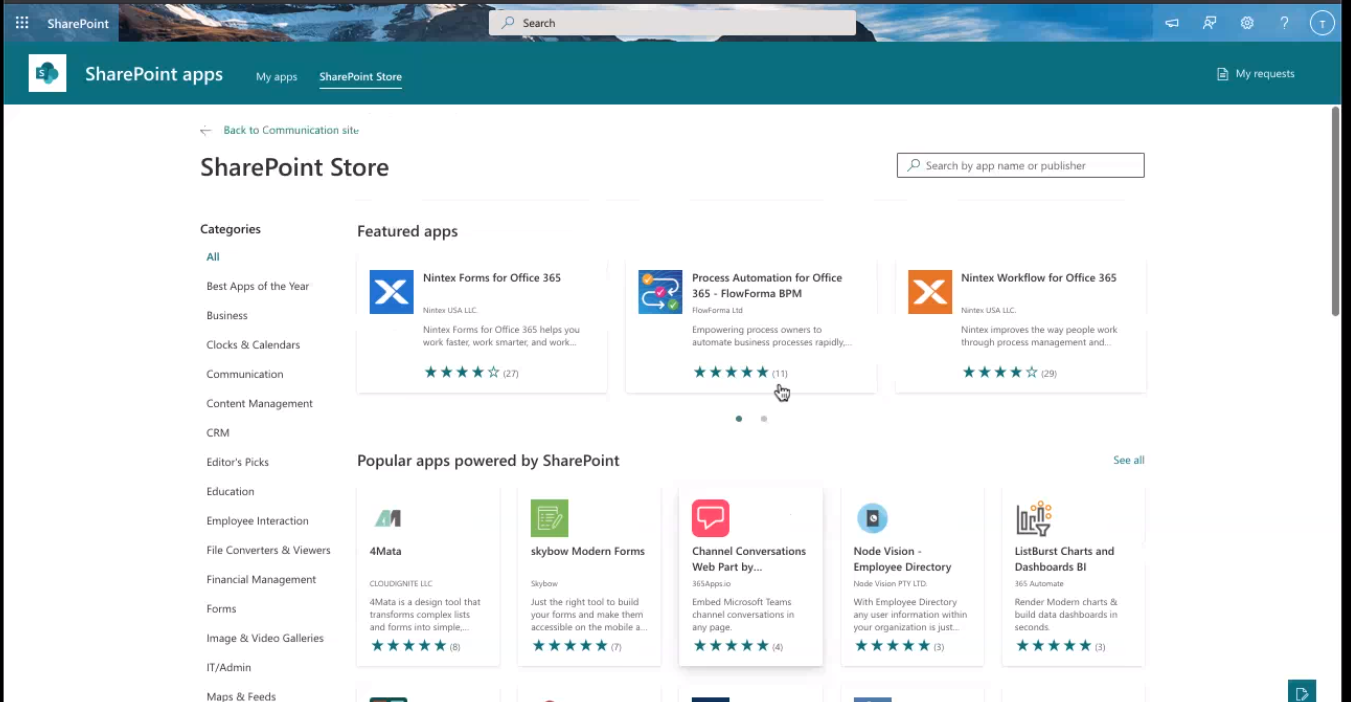Click the app store search field
Viewport: 1351px width, 702px height.
tap(1019, 165)
